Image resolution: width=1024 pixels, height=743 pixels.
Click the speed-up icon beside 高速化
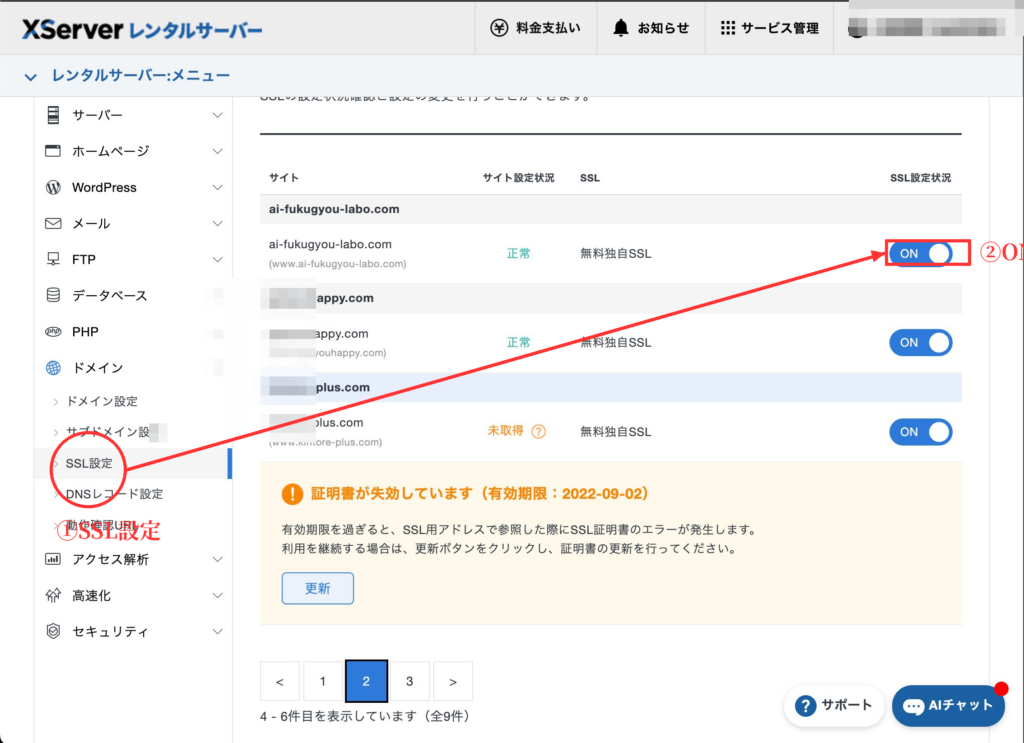pos(53,595)
